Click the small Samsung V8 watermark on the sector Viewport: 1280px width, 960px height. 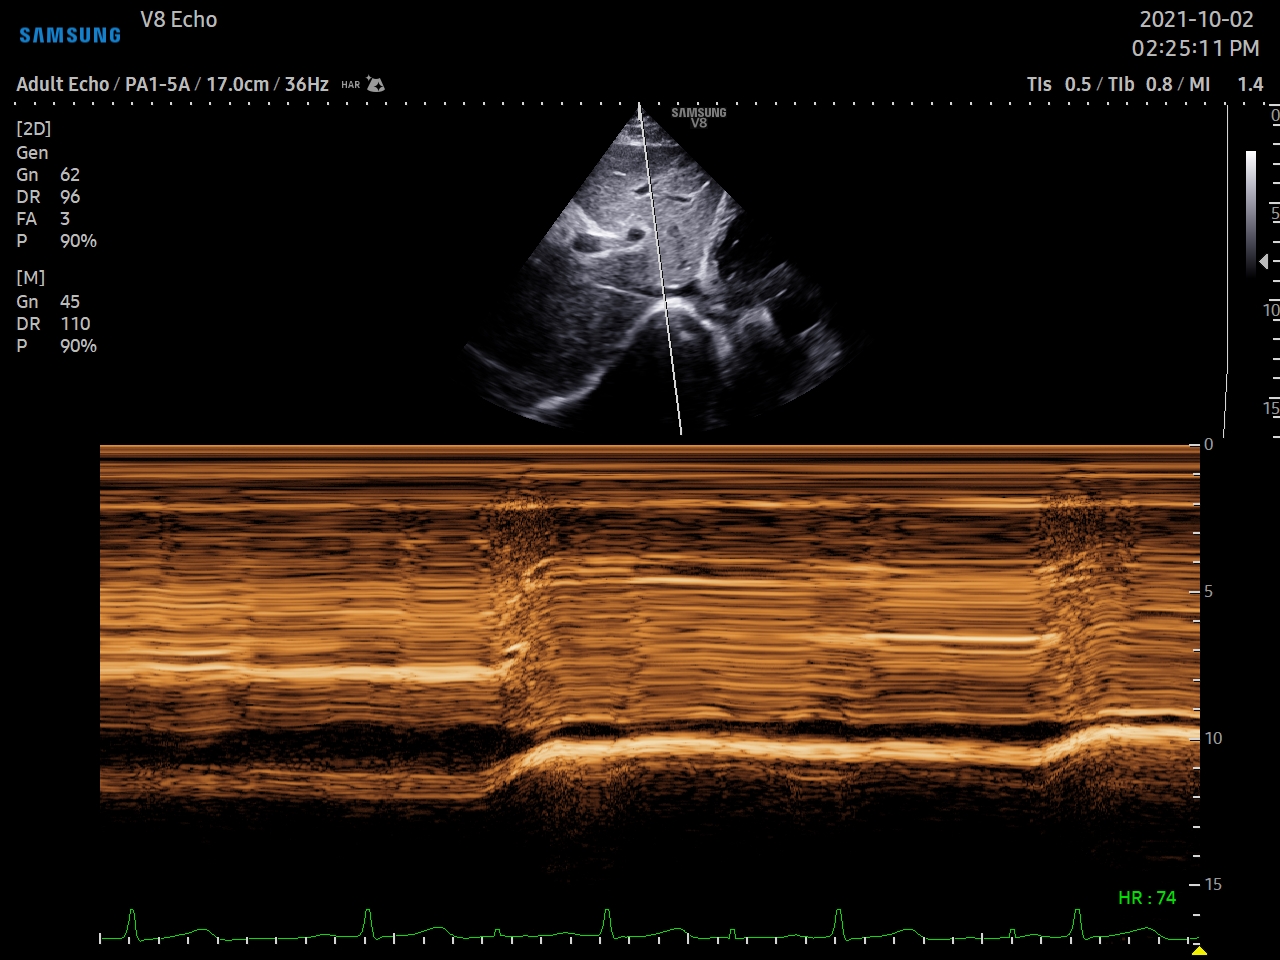coord(699,117)
